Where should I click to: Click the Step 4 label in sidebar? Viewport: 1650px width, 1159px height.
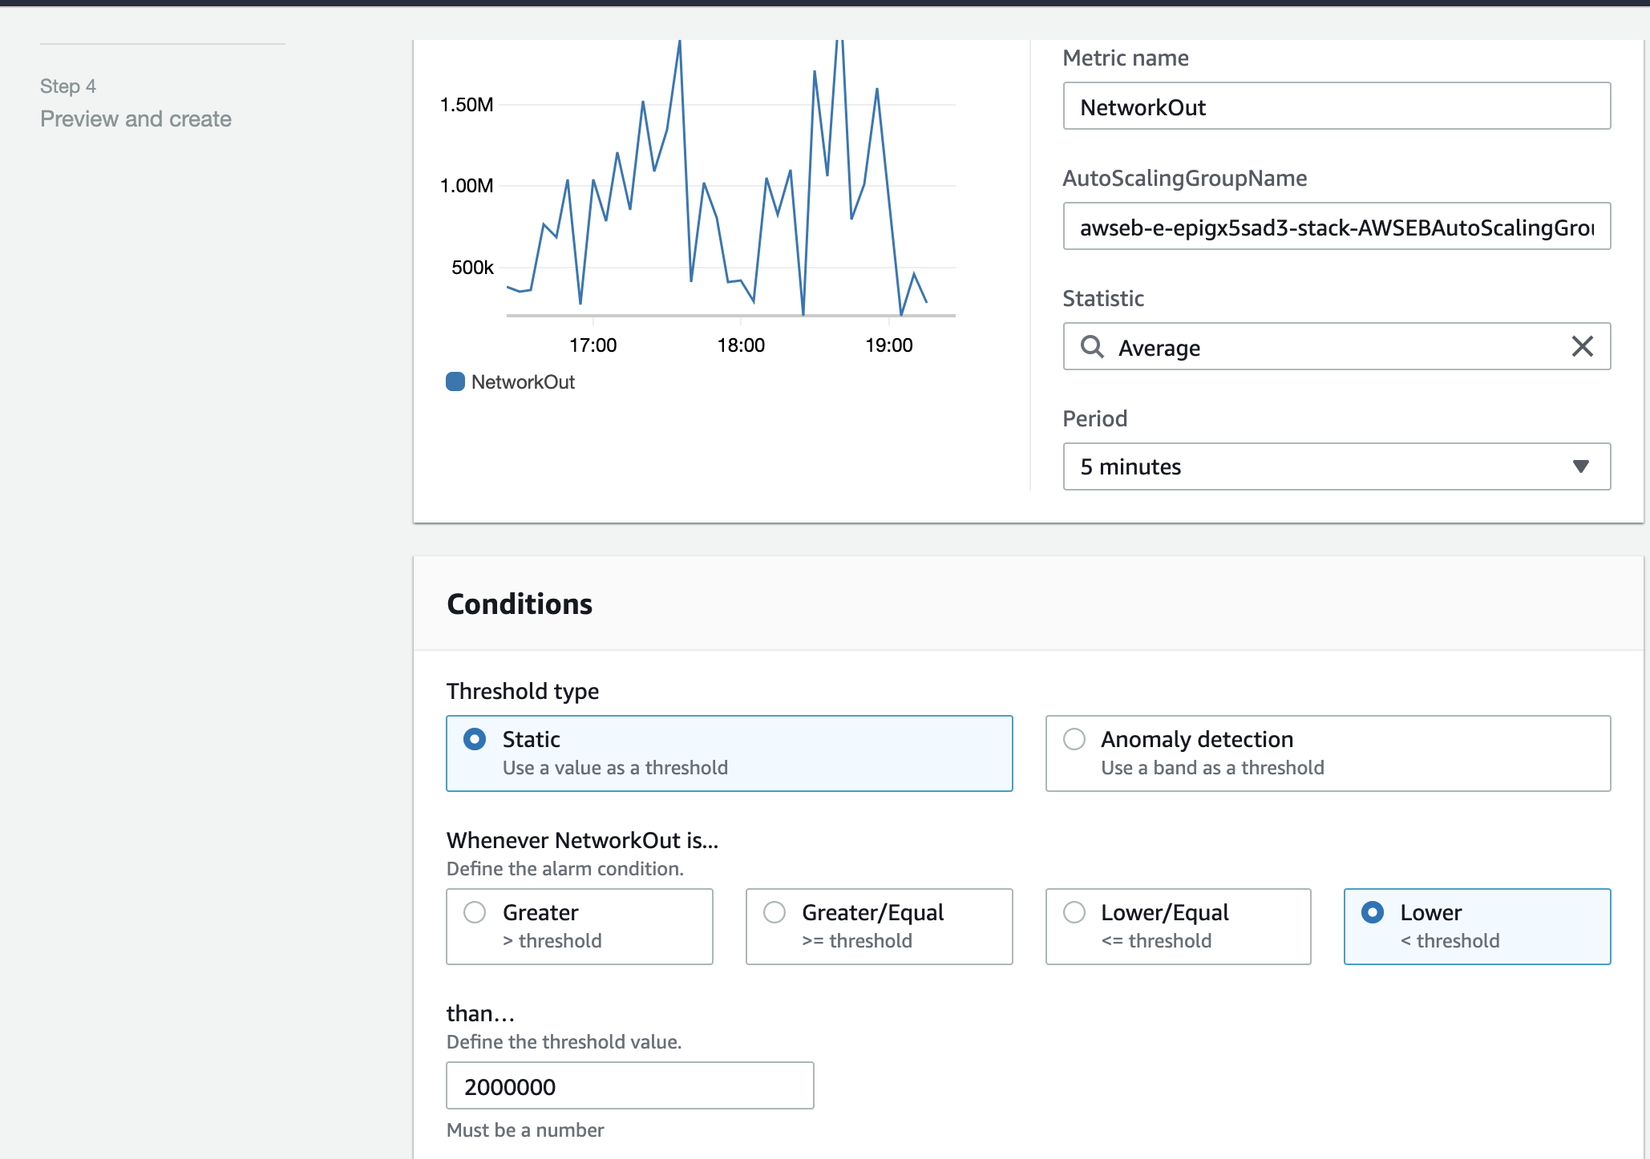[x=68, y=86]
